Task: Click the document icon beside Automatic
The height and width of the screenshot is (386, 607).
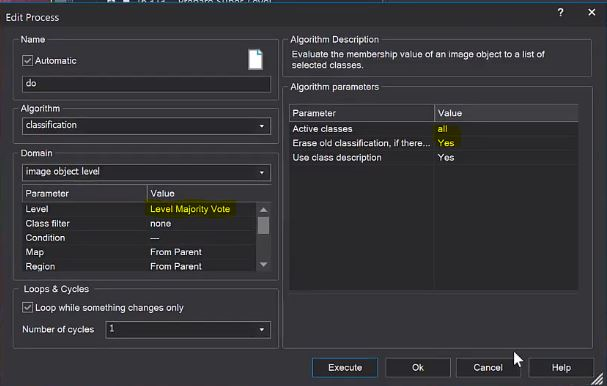Action: tap(255, 60)
